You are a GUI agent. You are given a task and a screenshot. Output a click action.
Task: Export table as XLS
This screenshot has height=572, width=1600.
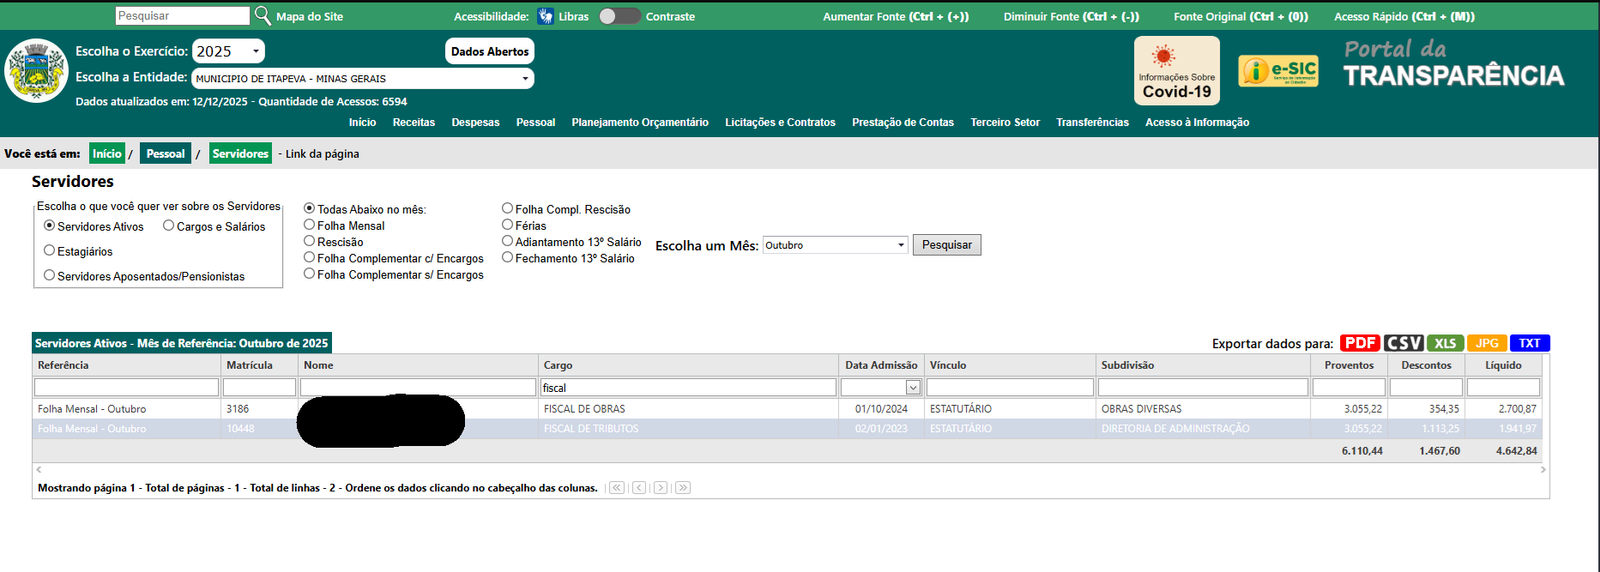point(1445,343)
